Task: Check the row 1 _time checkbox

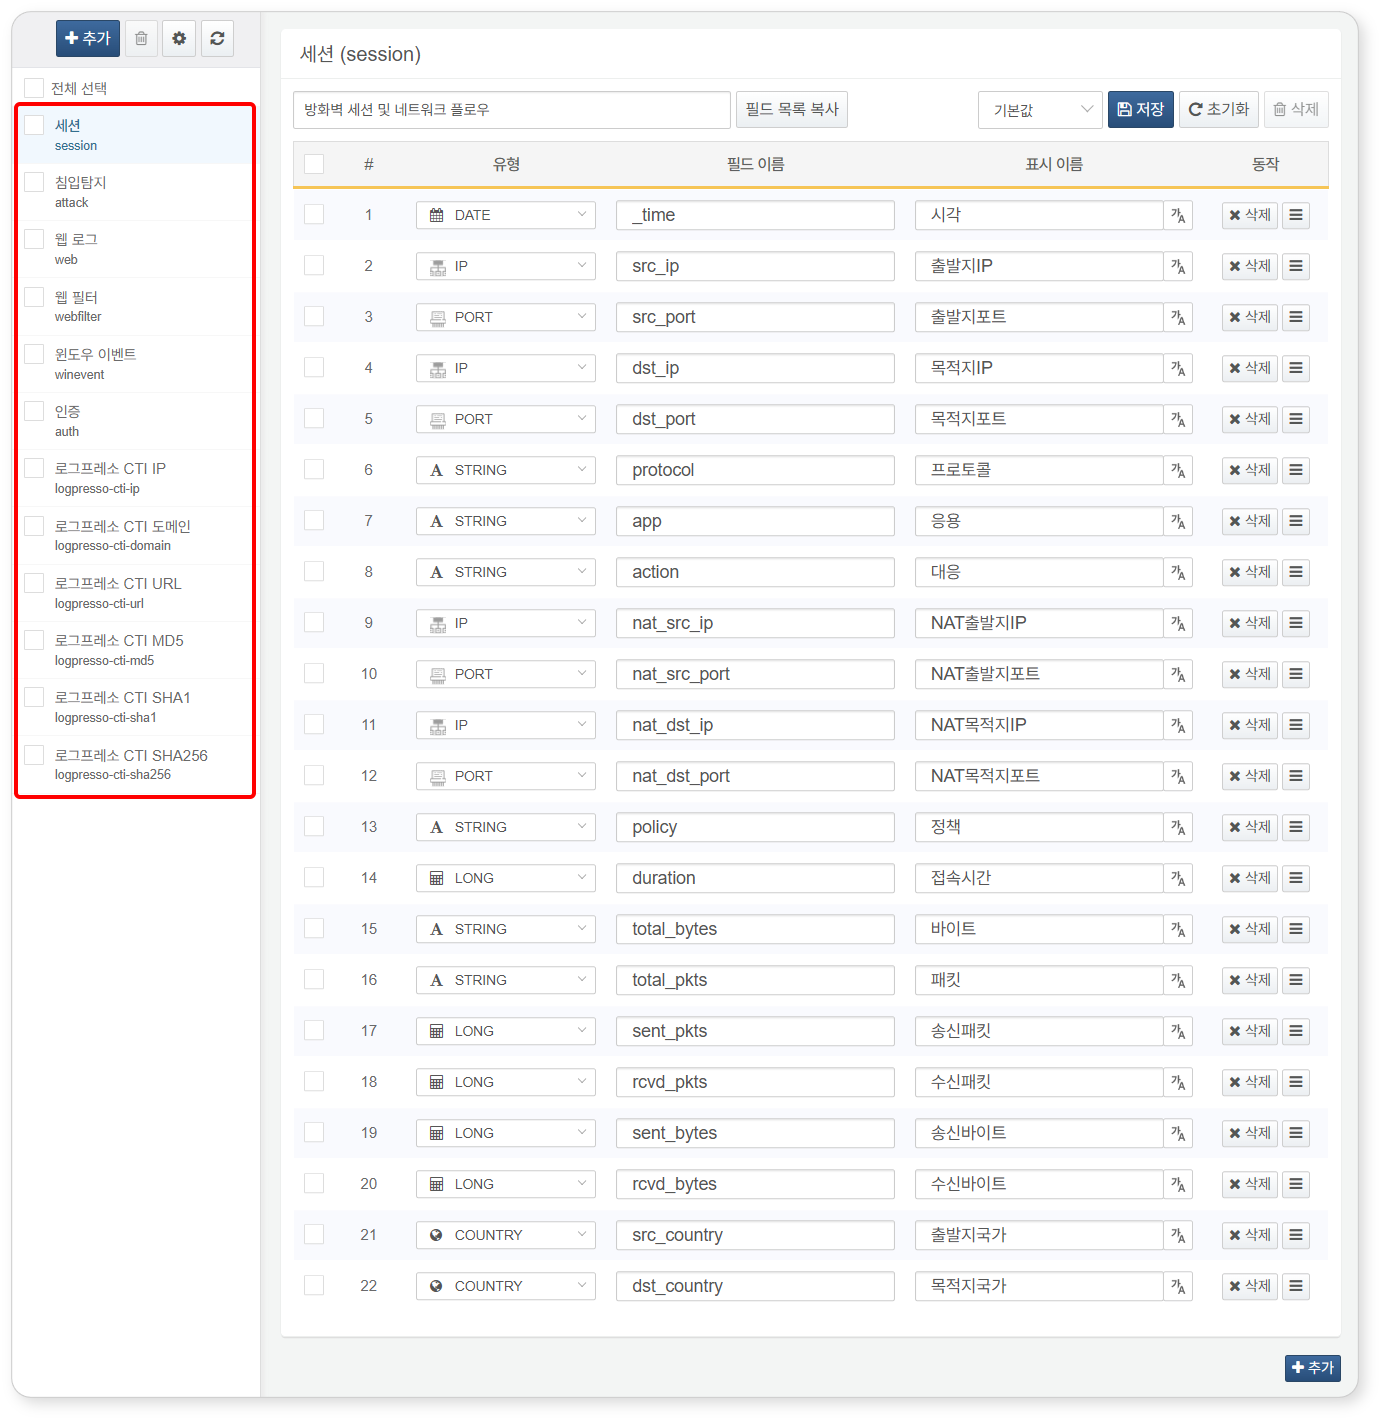Action: (x=314, y=214)
